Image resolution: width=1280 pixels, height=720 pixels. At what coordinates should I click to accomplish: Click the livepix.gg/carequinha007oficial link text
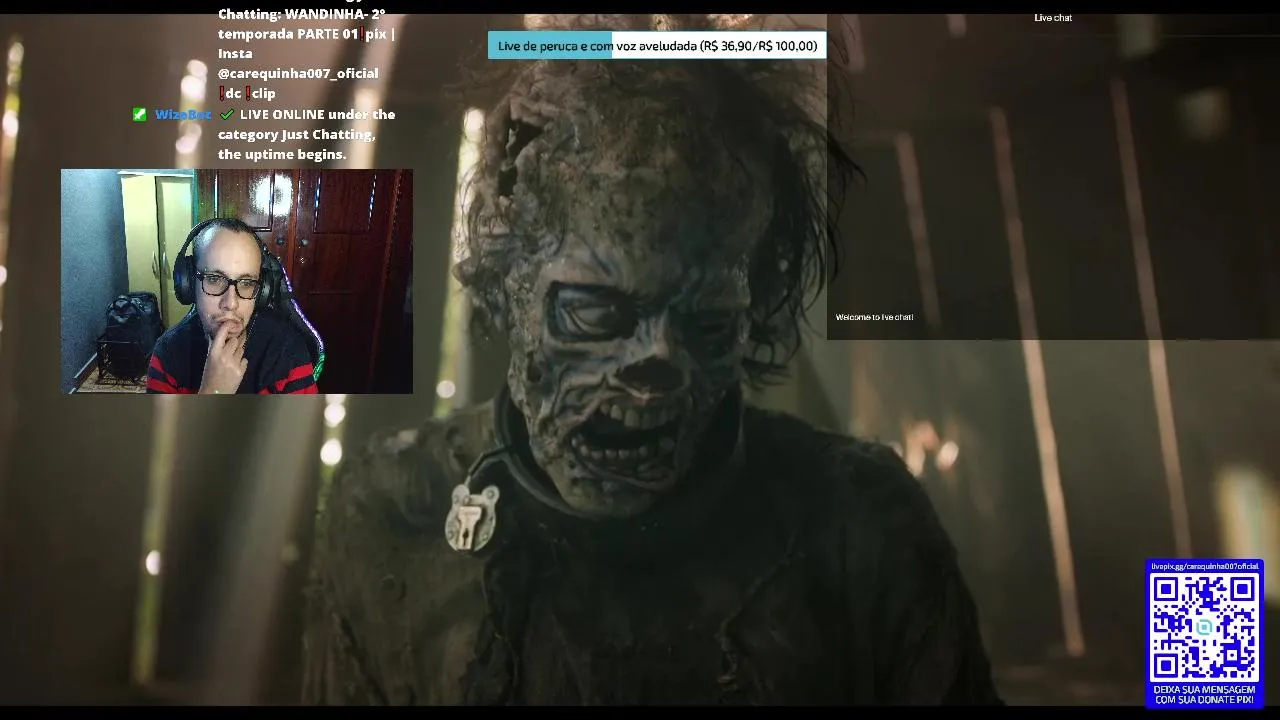(1204, 566)
